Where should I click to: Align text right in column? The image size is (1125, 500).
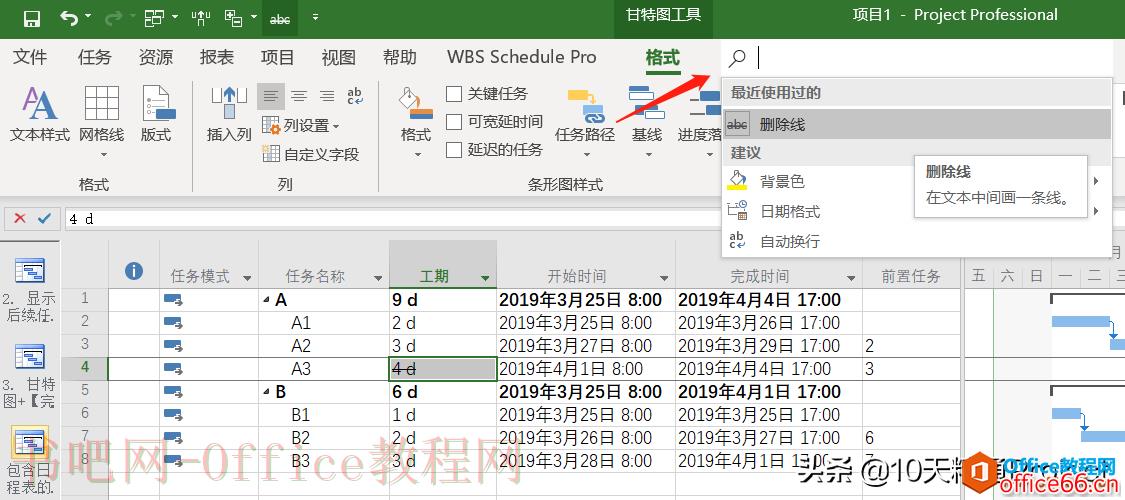tap(327, 96)
